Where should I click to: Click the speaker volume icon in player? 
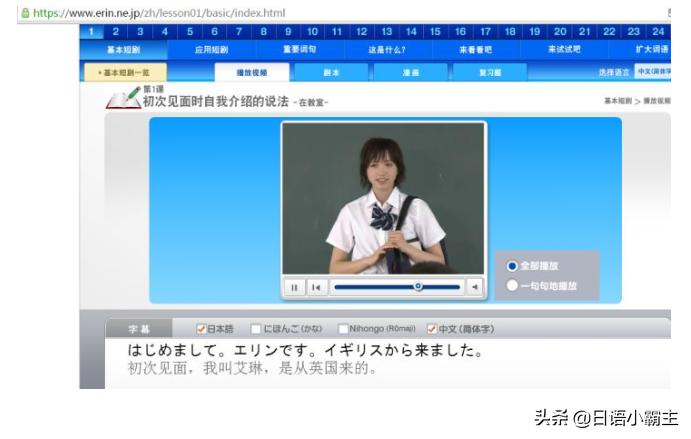click(x=475, y=287)
